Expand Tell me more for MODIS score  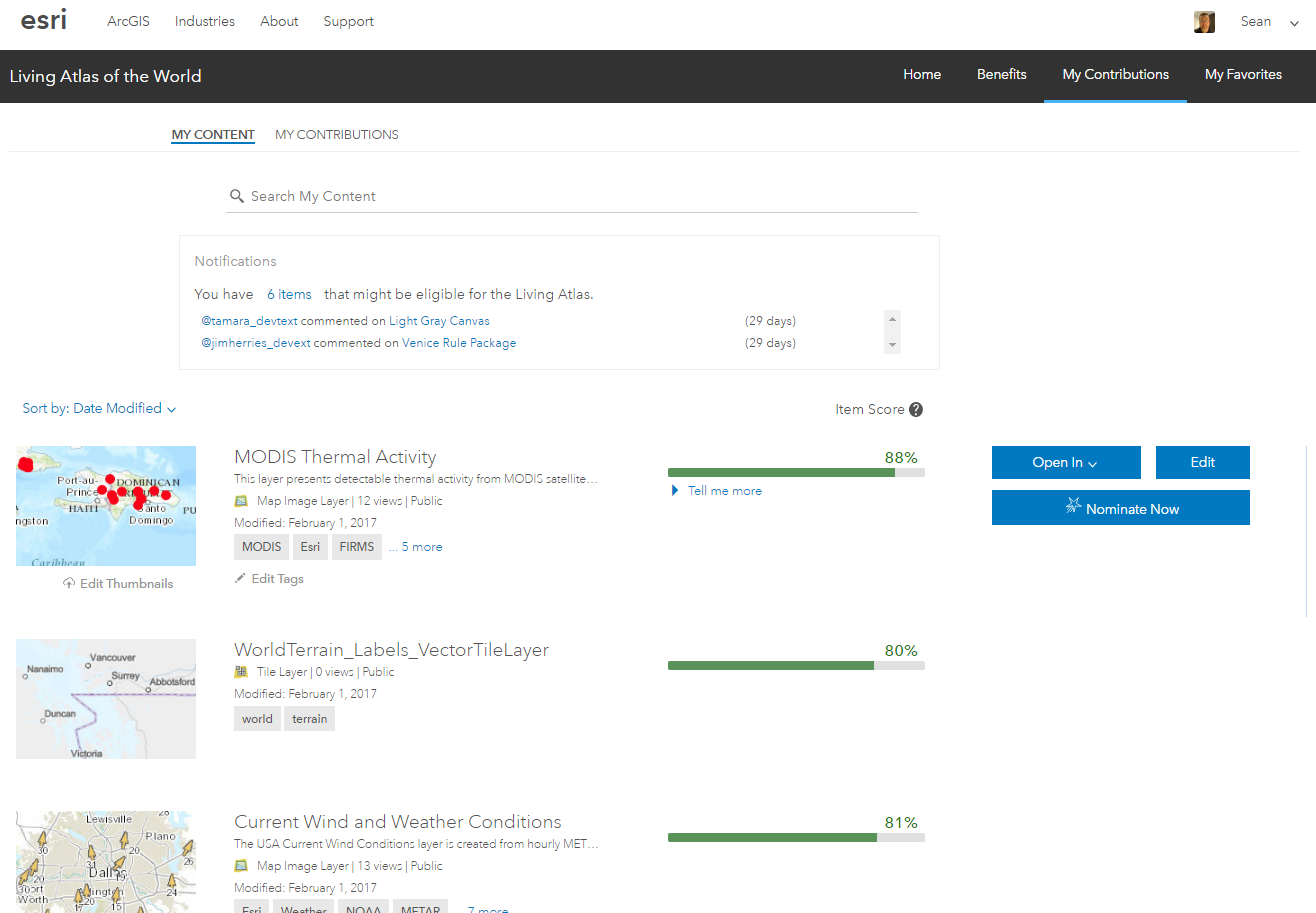click(717, 491)
